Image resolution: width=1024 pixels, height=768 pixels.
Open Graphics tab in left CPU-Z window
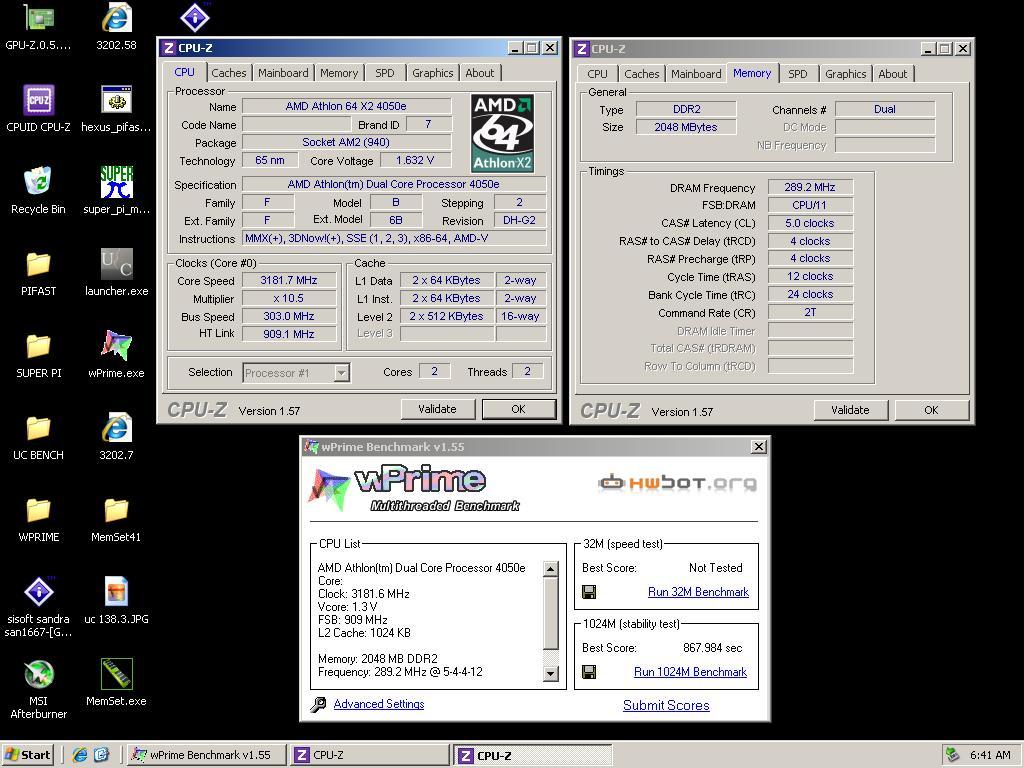[432, 72]
